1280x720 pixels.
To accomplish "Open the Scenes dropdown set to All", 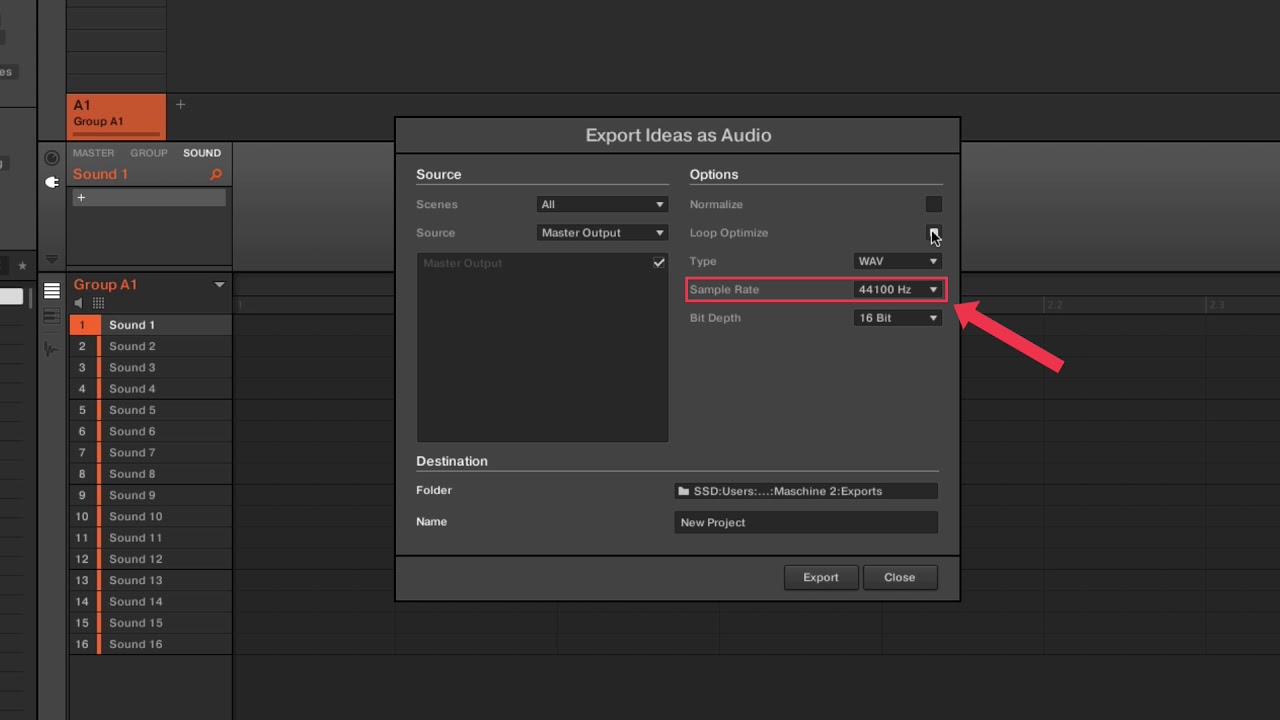I will (602, 204).
